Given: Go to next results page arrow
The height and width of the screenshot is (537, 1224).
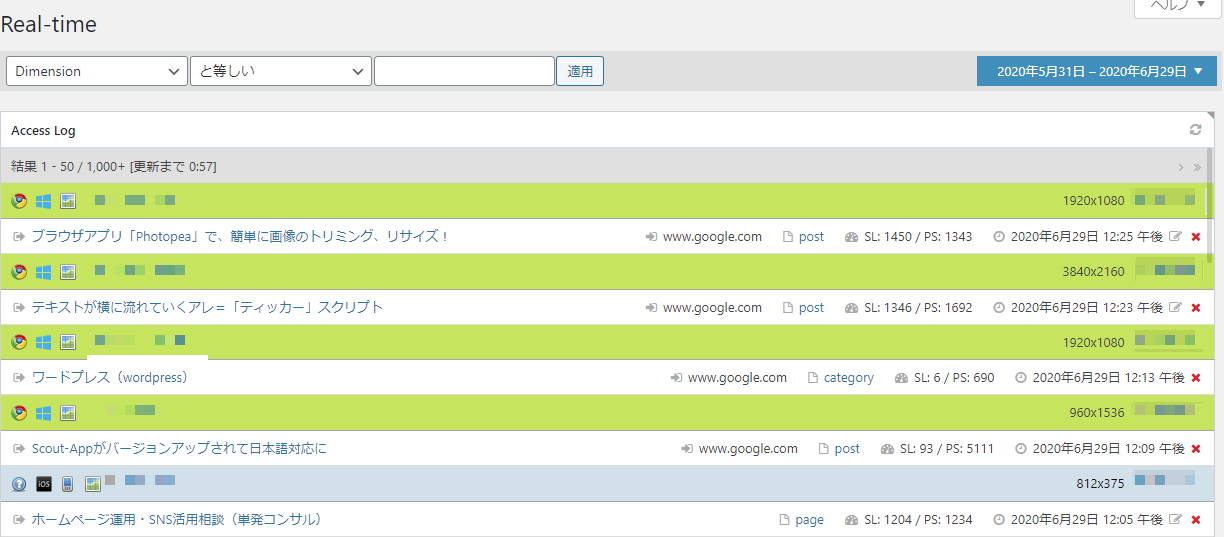Looking at the screenshot, I should coord(1181,167).
